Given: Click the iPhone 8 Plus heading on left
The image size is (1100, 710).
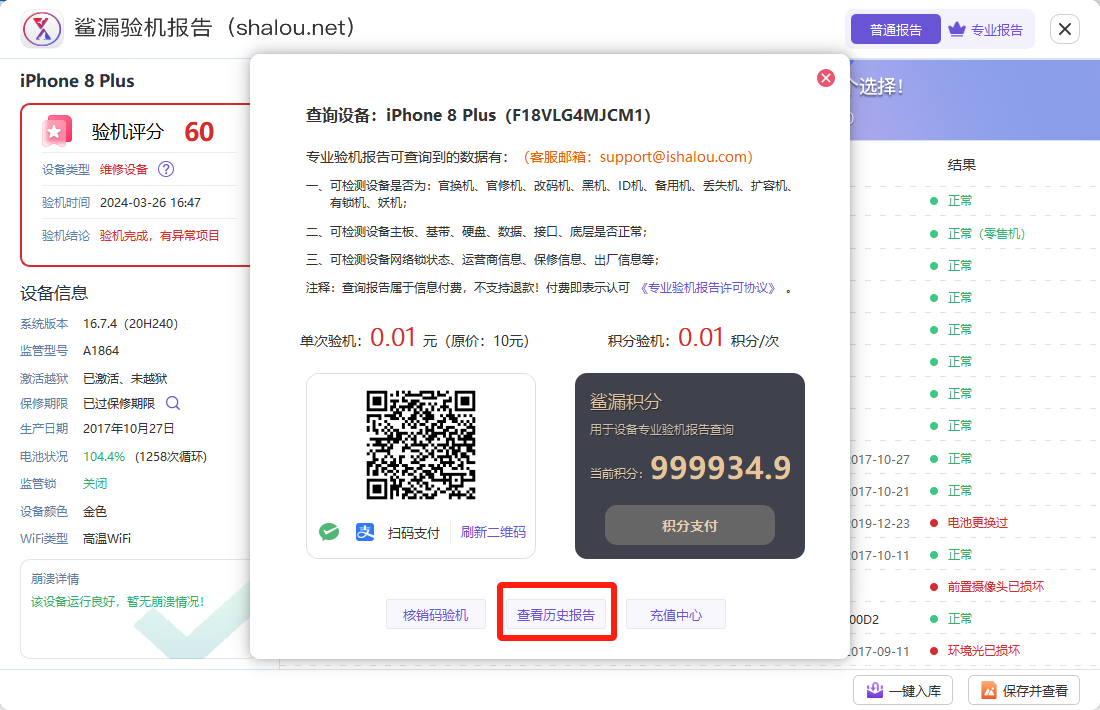Looking at the screenshot, I should [77, 81].
